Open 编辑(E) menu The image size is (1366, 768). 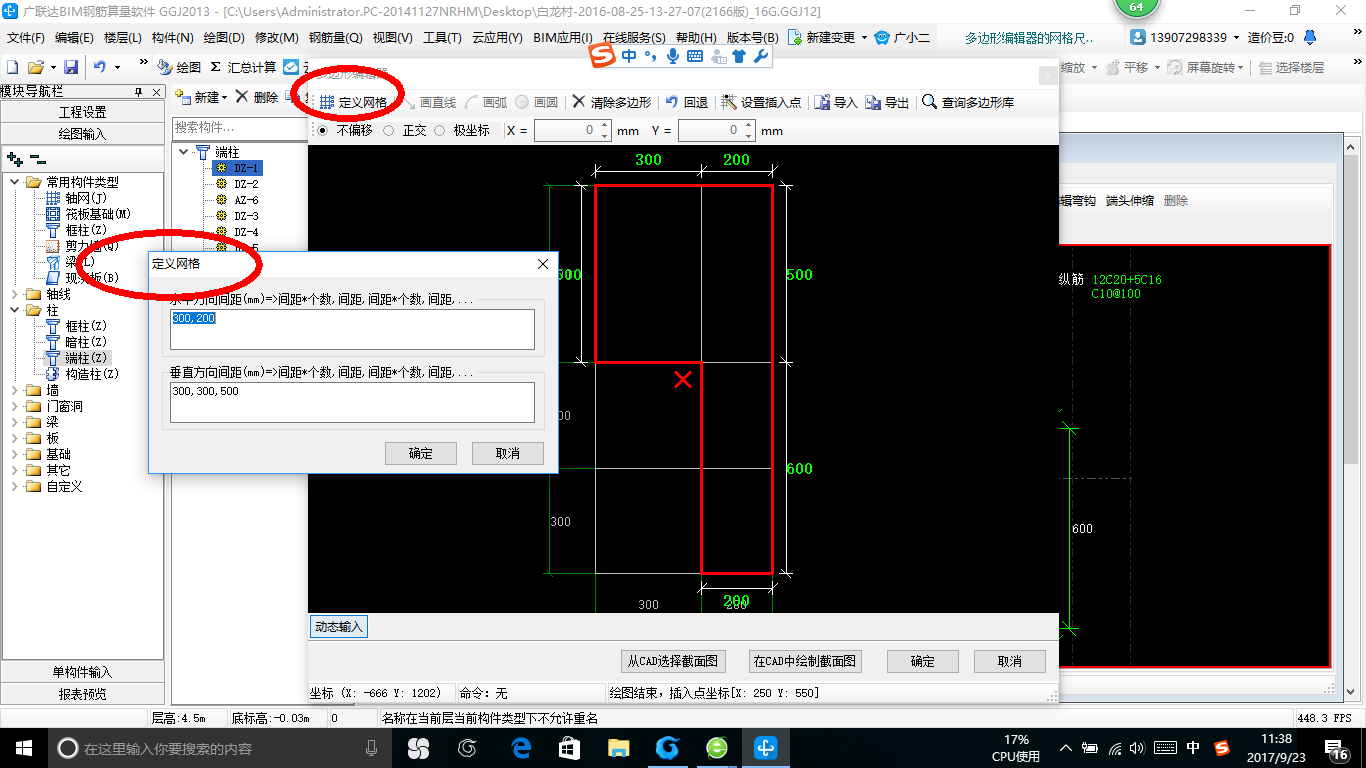tap(74, 37)
